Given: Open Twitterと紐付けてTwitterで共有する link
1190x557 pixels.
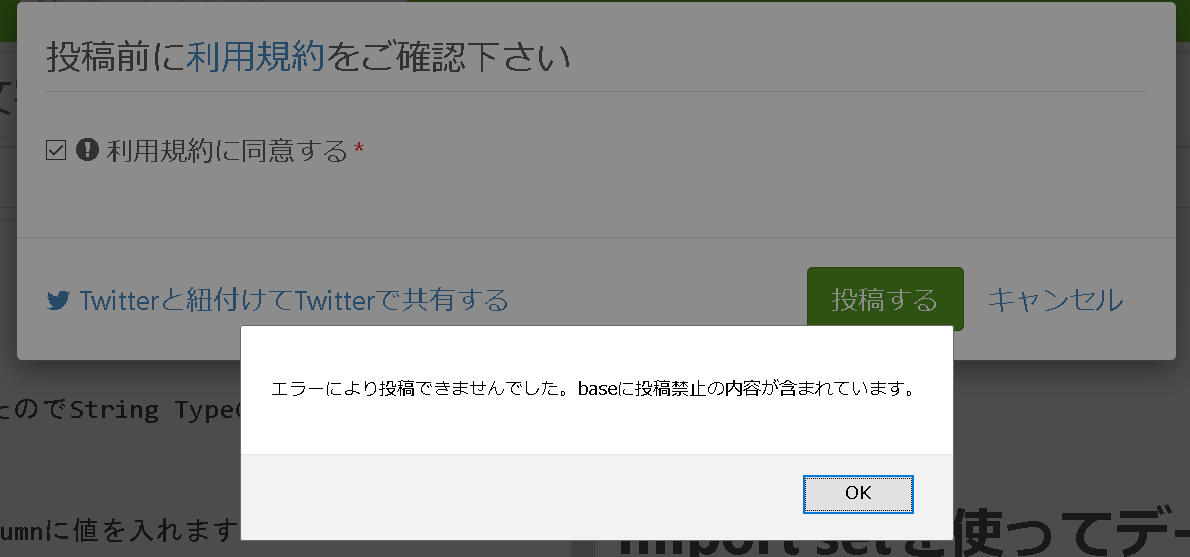Looking at the screenshot, I should 294,301.
